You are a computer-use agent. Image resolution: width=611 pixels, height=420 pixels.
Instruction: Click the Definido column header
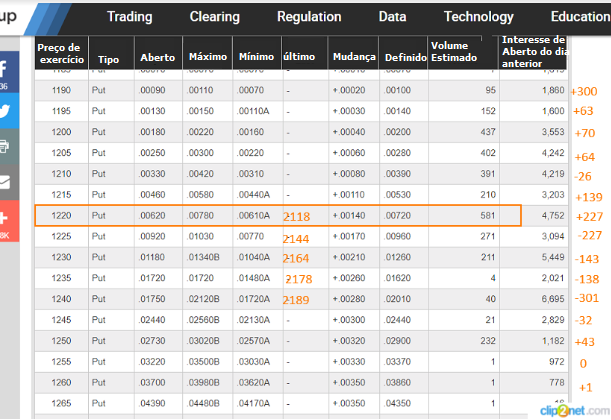coord(405,59)
